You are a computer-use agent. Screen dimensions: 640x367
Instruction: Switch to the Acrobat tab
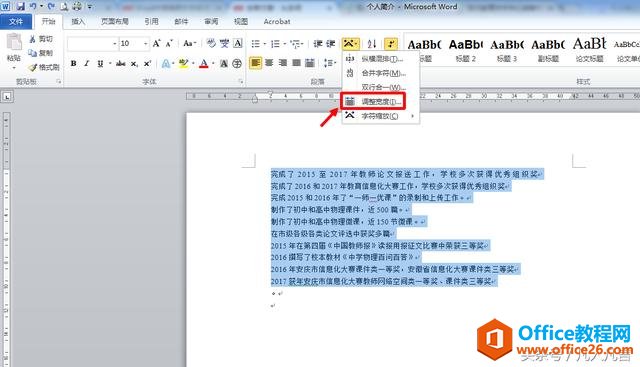277,22
